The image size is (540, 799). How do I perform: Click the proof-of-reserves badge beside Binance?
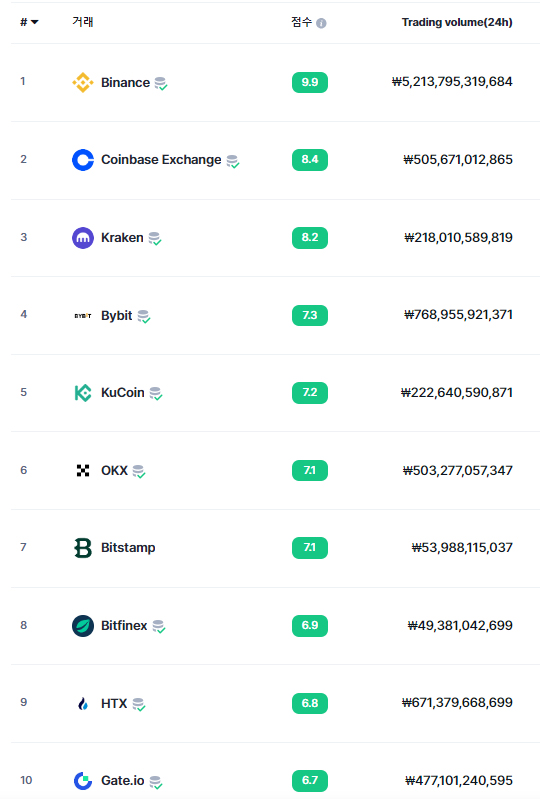click(161, 84)
